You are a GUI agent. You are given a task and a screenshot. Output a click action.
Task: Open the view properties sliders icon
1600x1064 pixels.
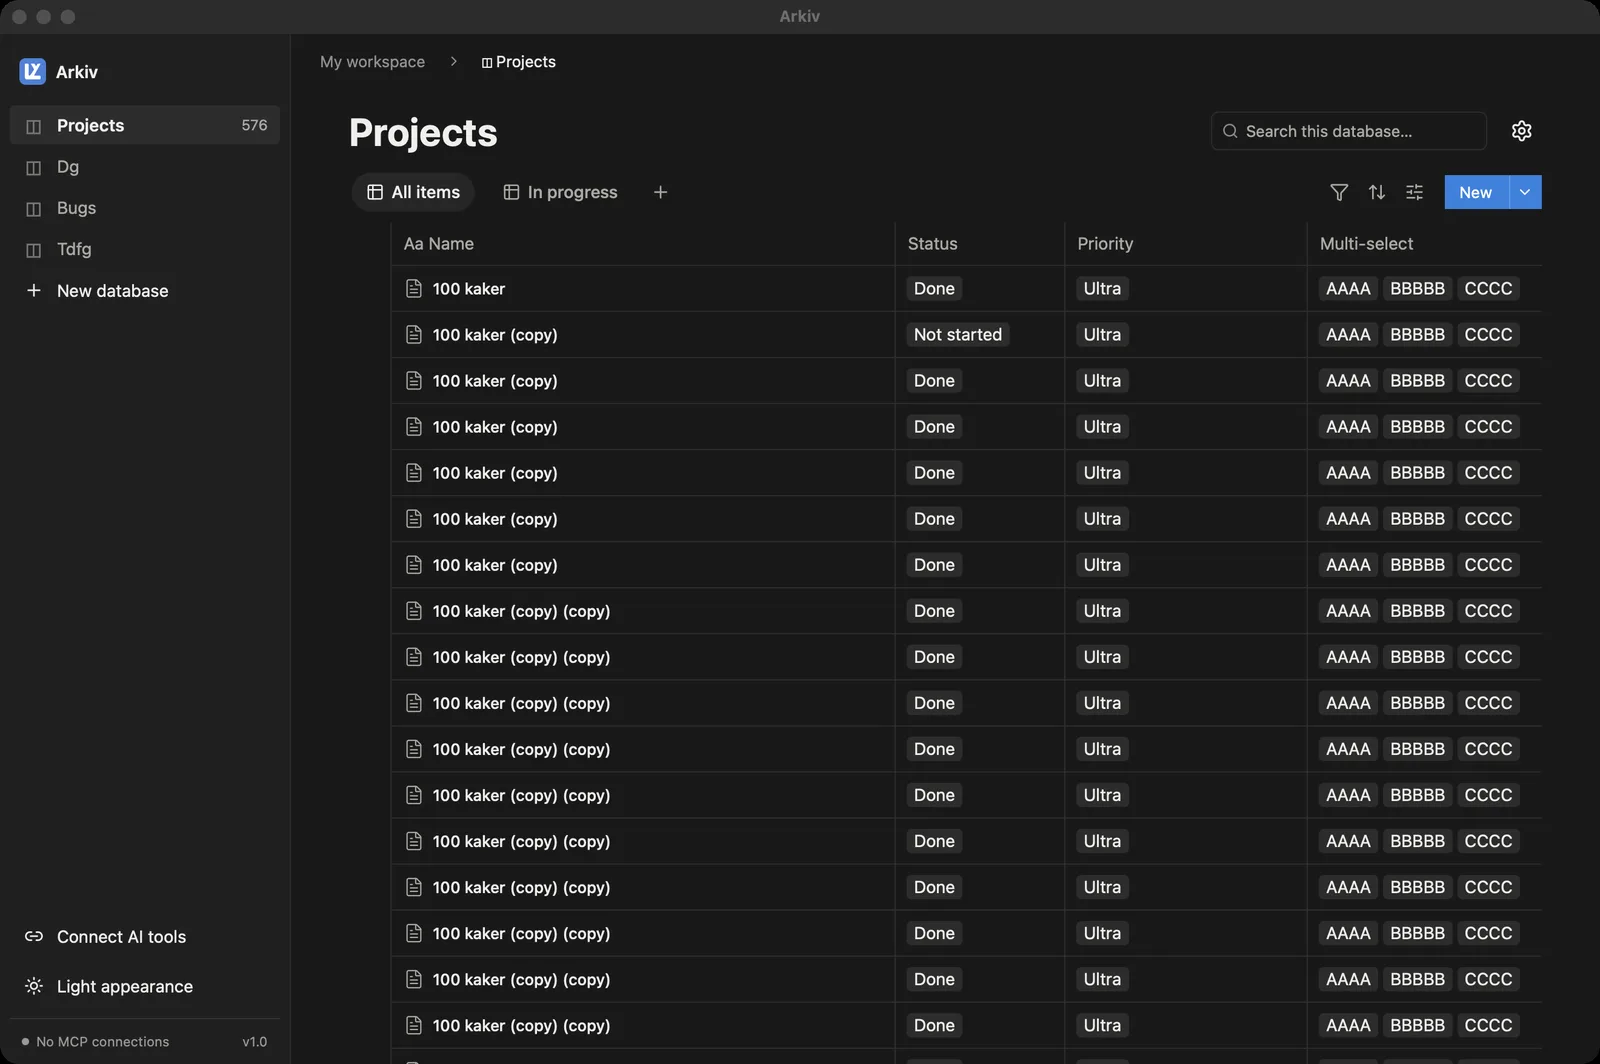coord(1414,192)
